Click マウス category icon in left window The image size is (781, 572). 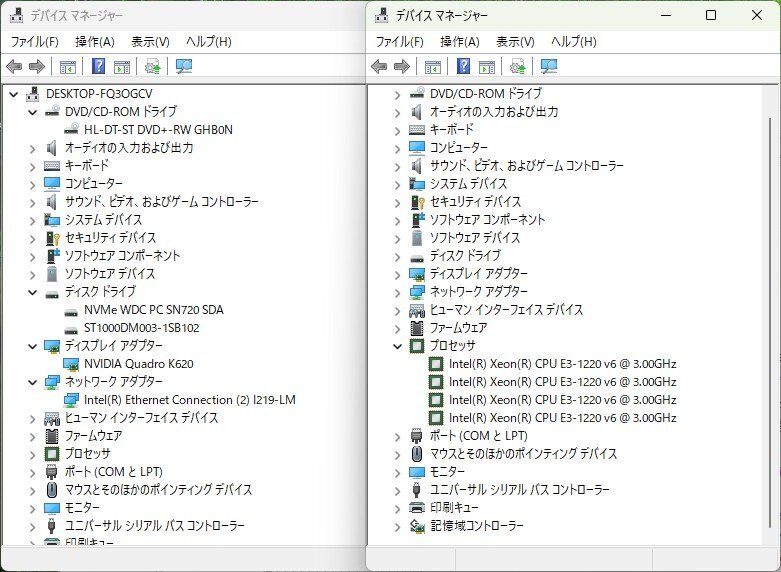coord(52,490)
